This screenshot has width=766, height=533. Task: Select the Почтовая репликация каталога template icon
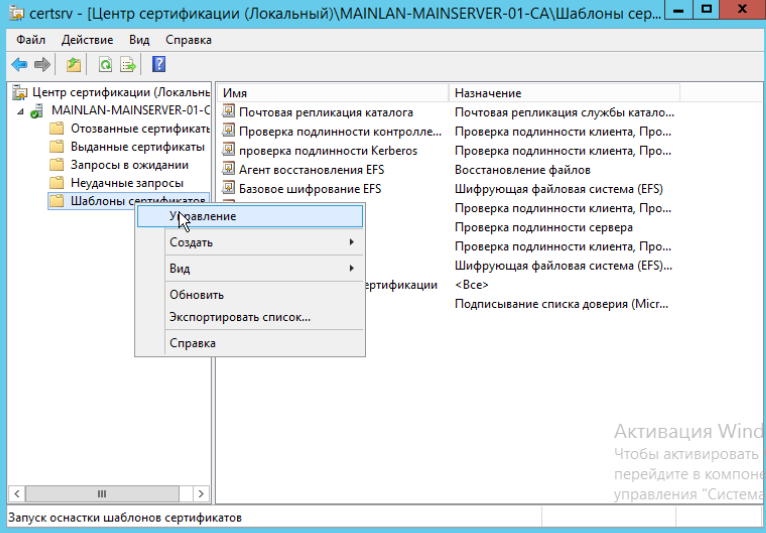click(229, 112)
